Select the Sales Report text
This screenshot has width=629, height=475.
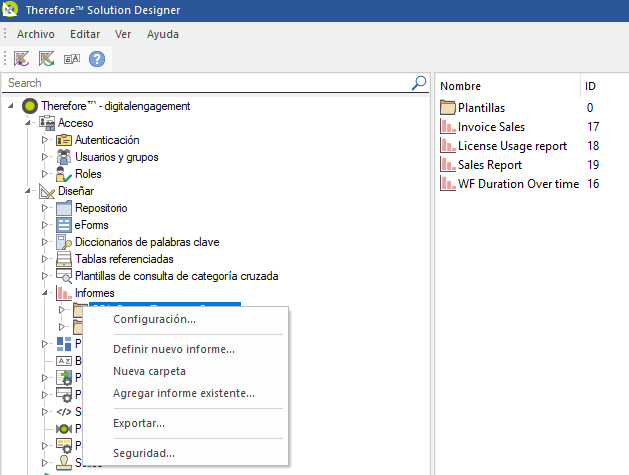[x=489, y=165]
